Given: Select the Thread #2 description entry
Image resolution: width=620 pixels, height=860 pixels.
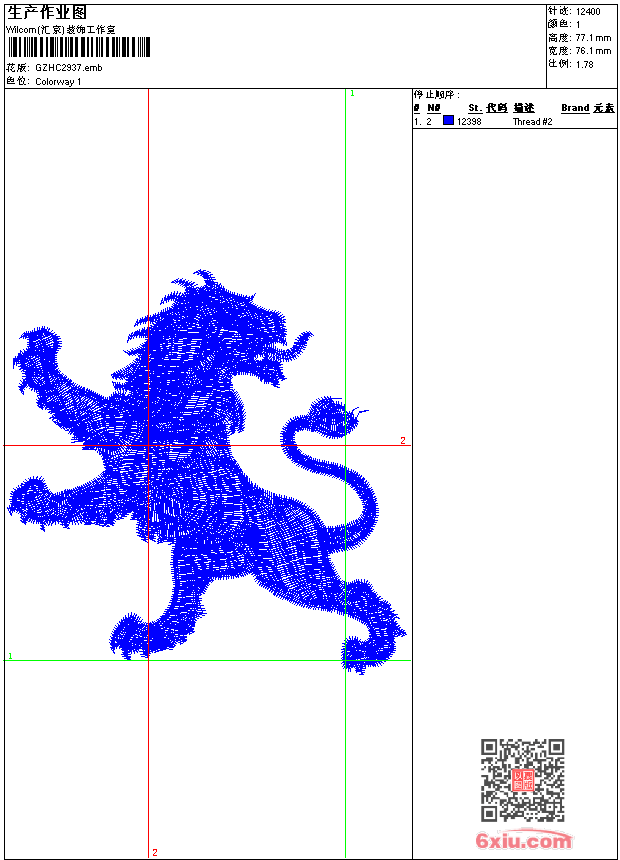Looking at the screenshot, I should (x=532, y=122).
